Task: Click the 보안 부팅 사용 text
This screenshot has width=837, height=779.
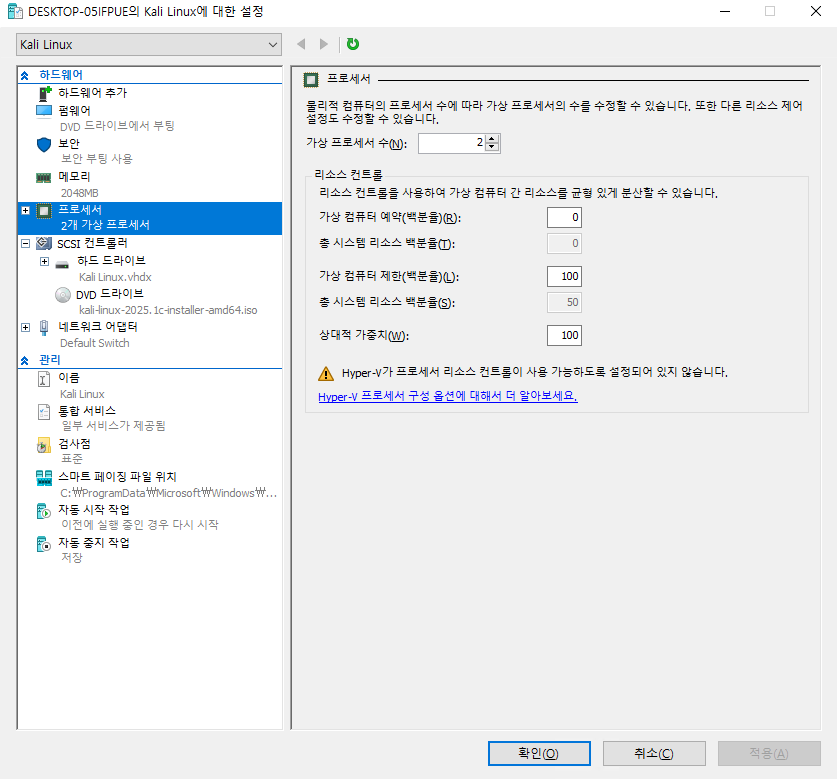Action: pyautogui.click(x=97, y=159)
